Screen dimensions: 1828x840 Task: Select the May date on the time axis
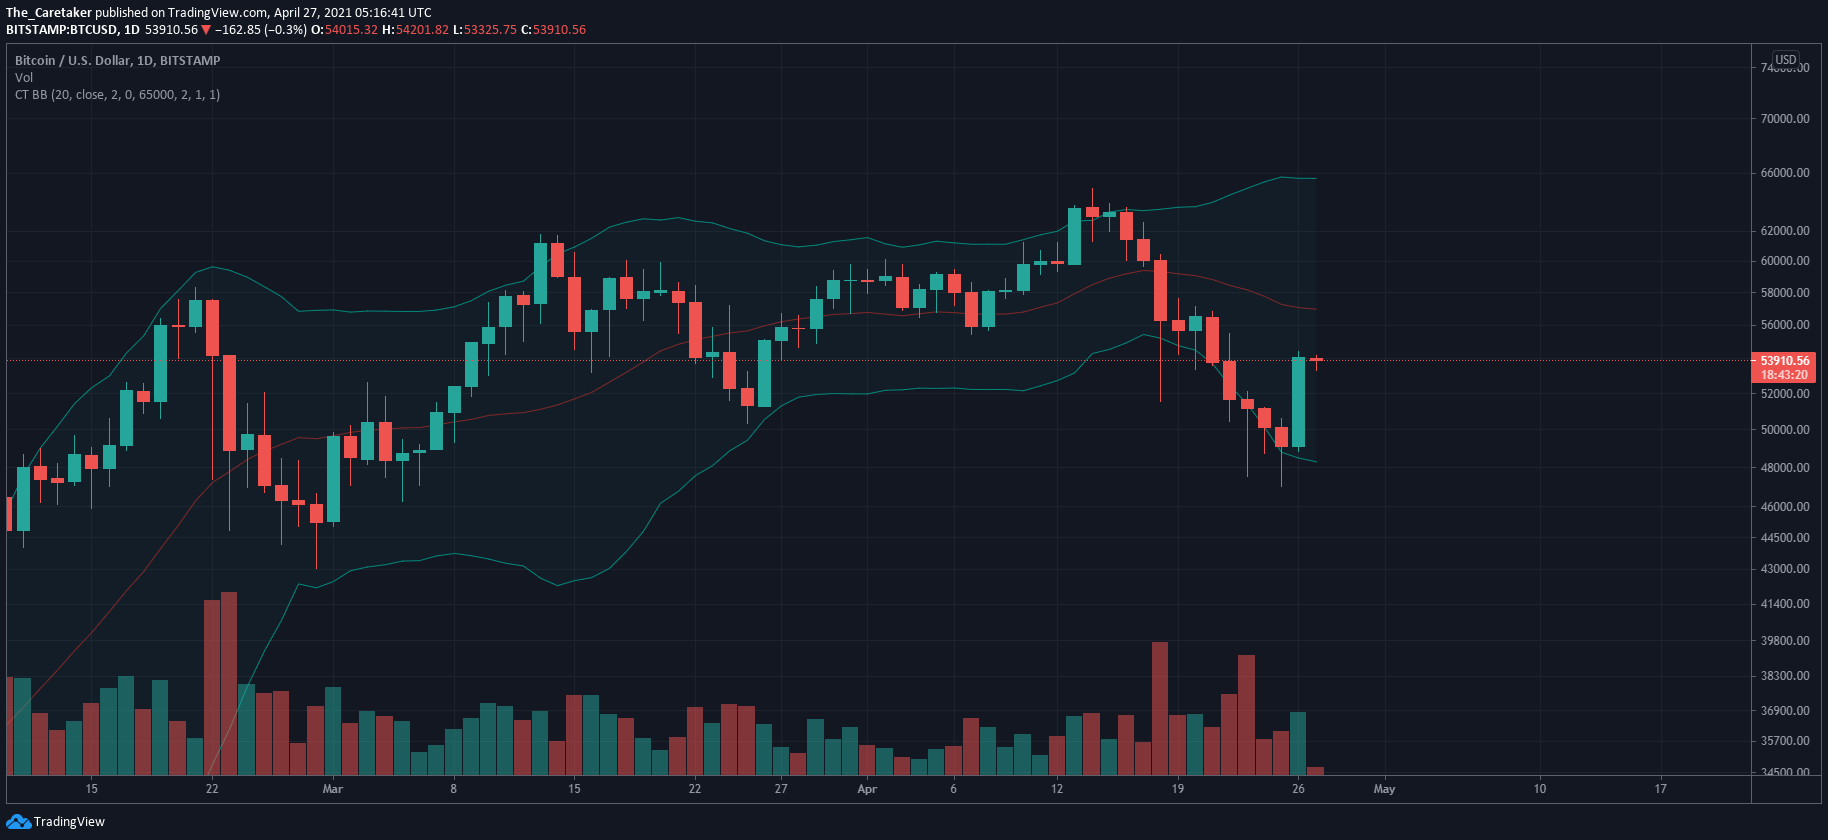(x=1384, y=789)
